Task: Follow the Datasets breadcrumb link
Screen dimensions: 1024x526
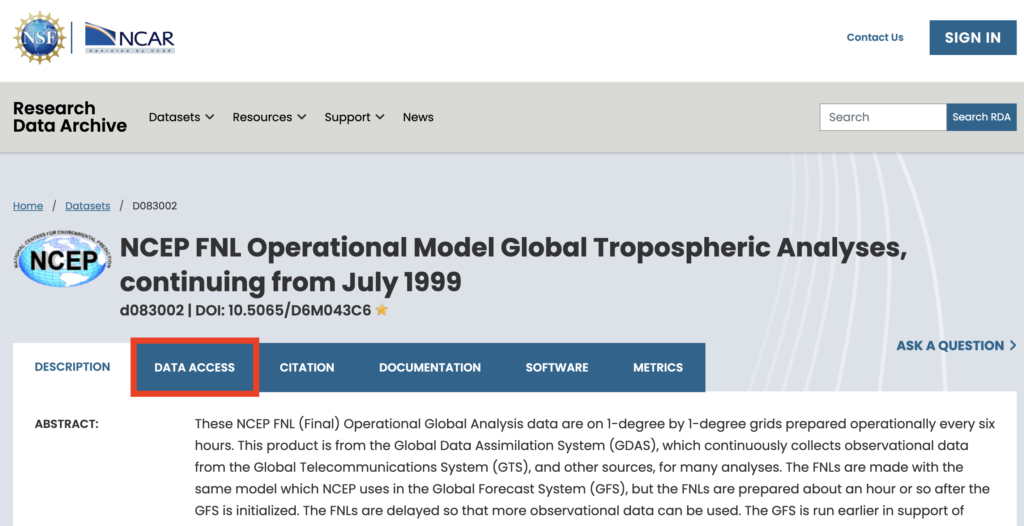Action: pyautogui.click(x=88, y=206)
